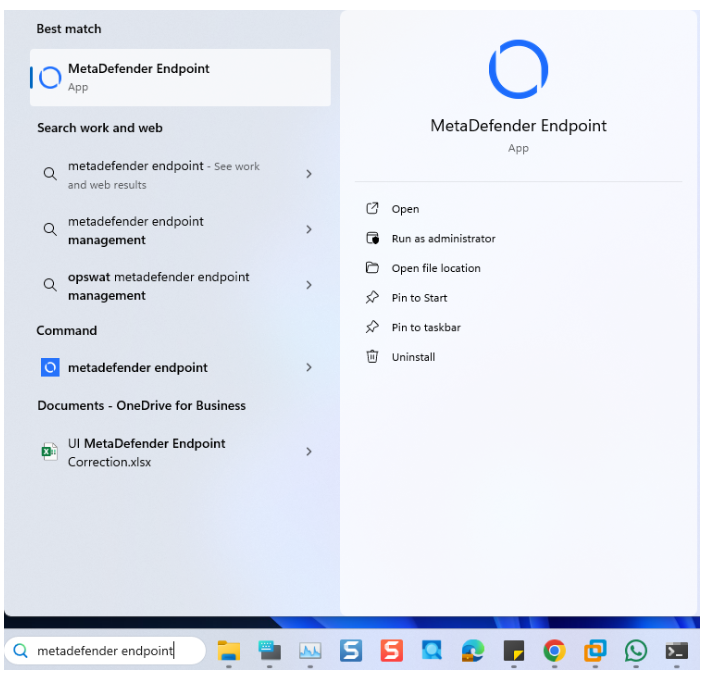Open MetaDefender Endpoint best match result
The width and height of the screenshot is (706, 678).
[x=180, y=77]
